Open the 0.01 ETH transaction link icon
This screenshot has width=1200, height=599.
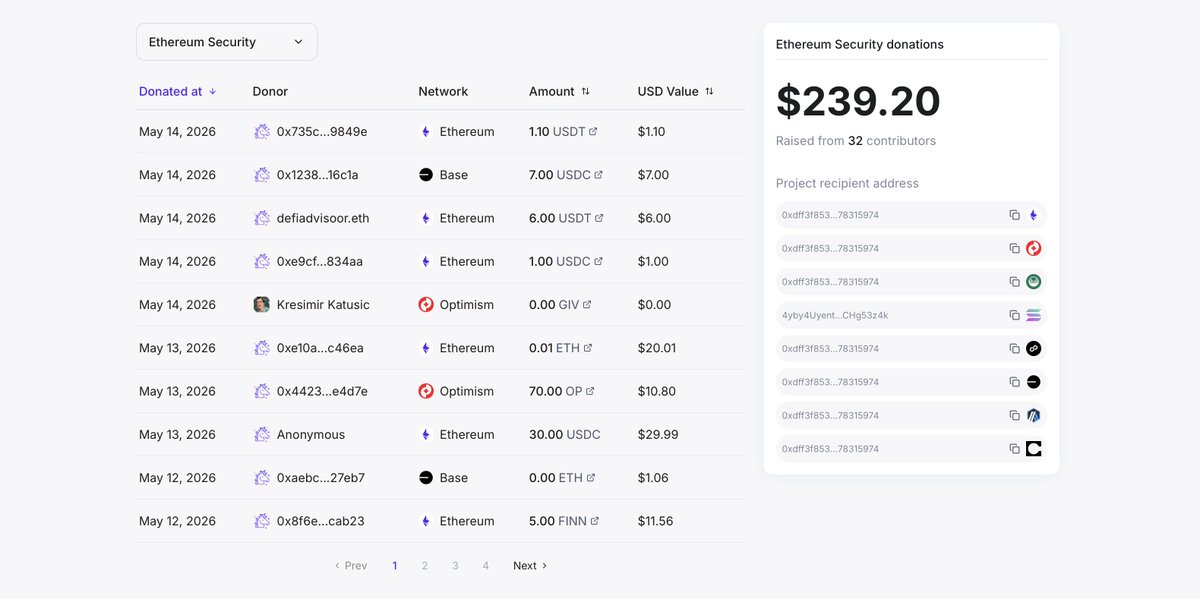tap(588, 348)
